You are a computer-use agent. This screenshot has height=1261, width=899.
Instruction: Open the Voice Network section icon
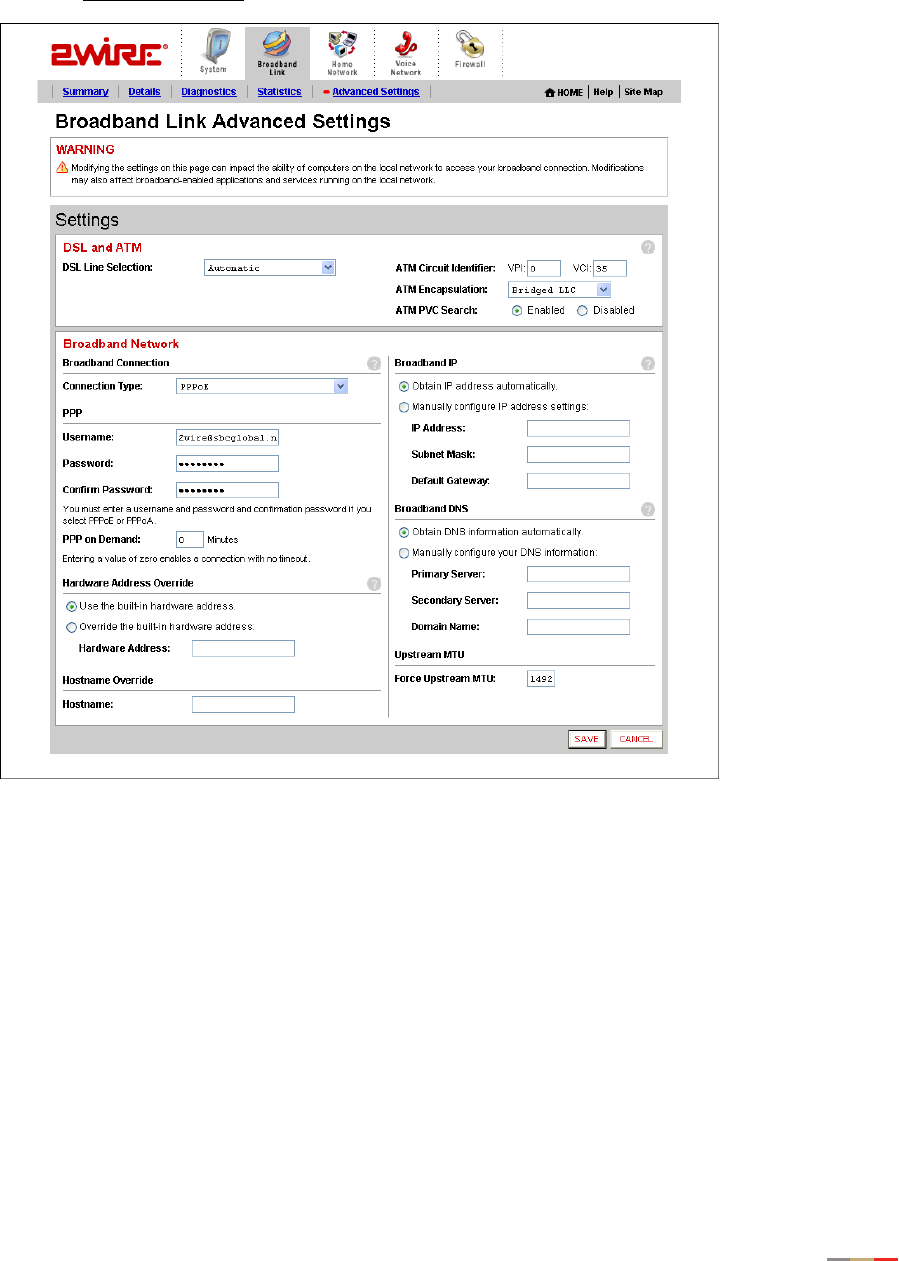pyautogui.click(x=406, y=52)
